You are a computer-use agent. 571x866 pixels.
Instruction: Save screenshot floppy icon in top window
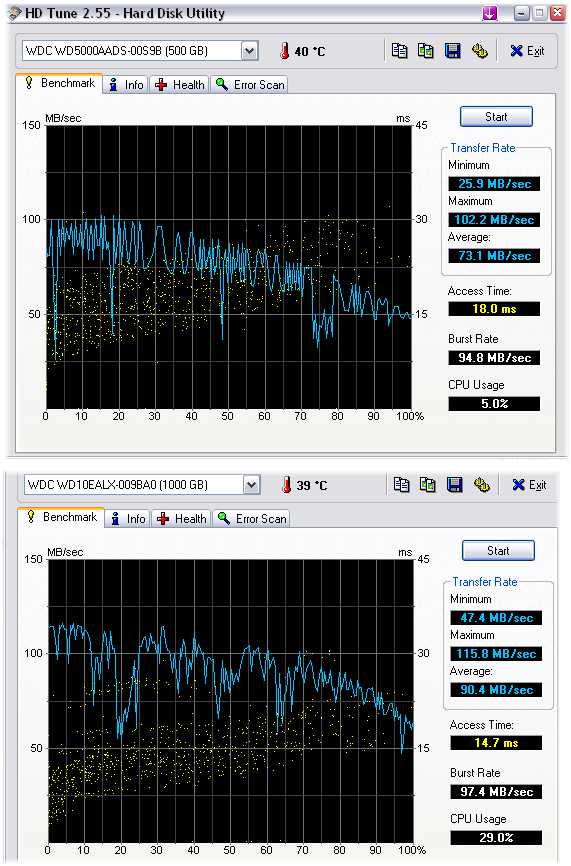click(x=453, y=51)
